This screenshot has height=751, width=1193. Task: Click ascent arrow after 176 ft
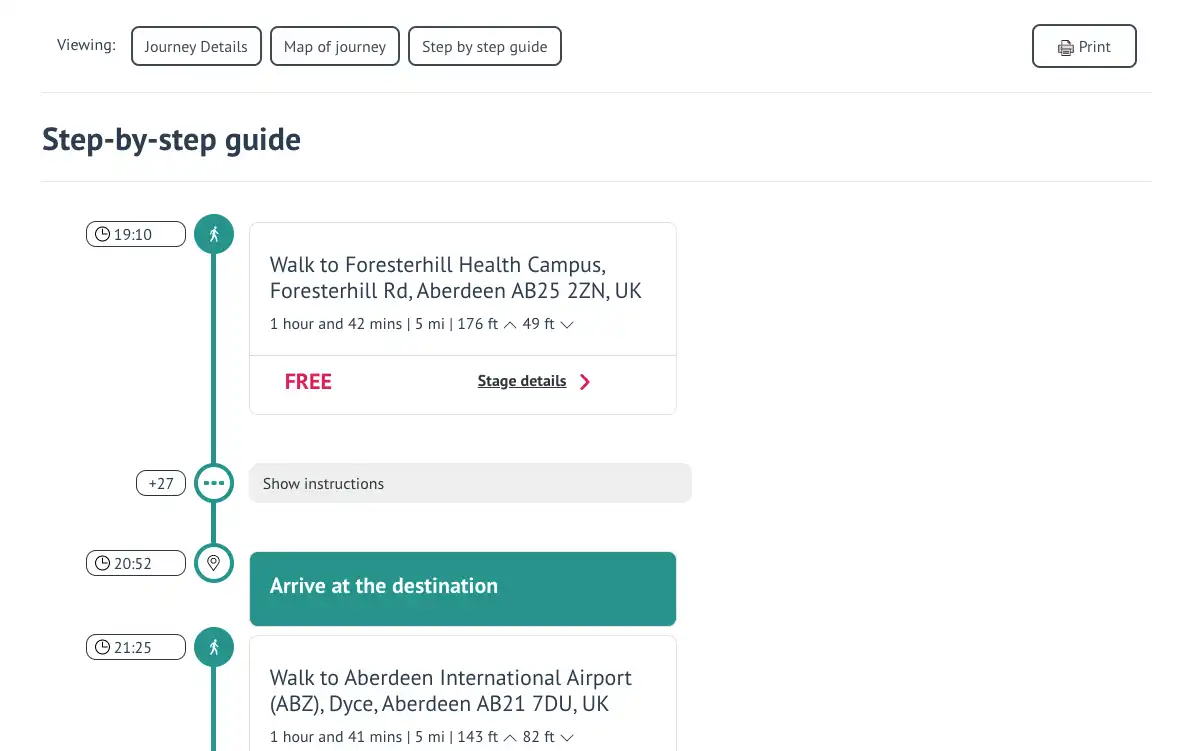tap(510, 325)
